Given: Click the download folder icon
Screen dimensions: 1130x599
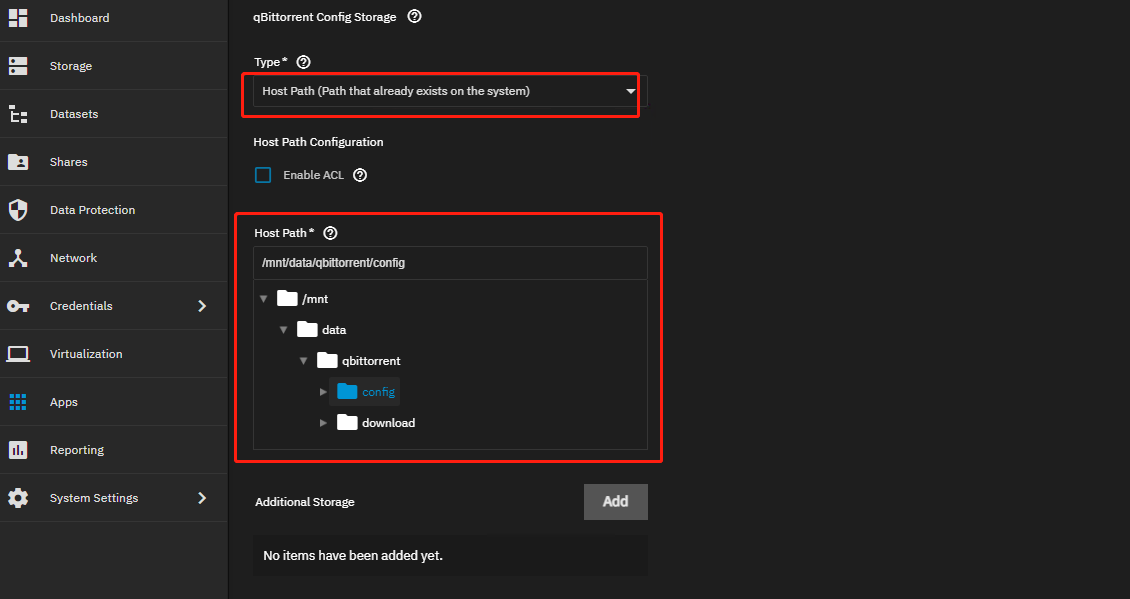Looking at the screenshot, I should click(x=347, y=422).
